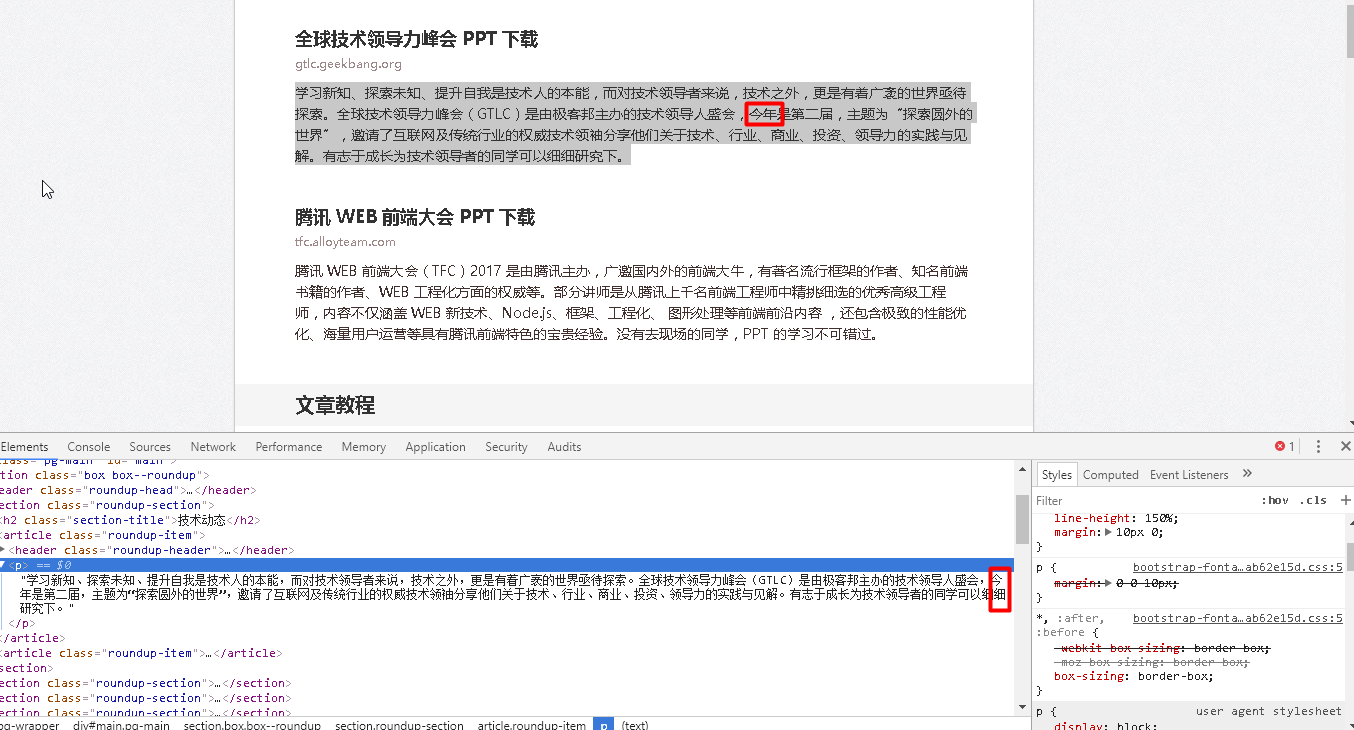Click the 'user agent stylesheet' label
Image resolution: width=1354 pixels, height=730 pixels.
(x=1268, y=711)
